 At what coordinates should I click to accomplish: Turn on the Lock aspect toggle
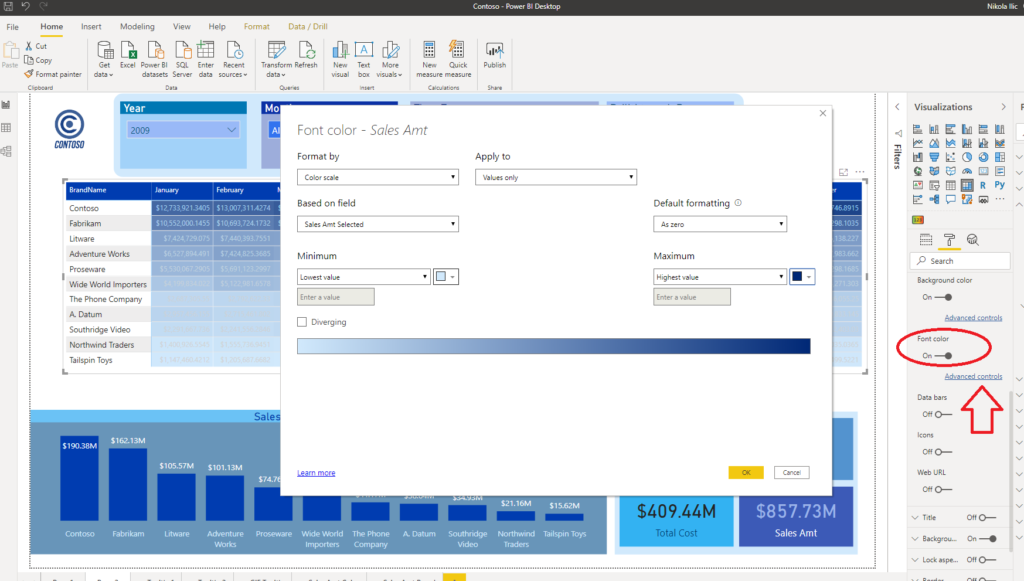[x=987, y=560]
